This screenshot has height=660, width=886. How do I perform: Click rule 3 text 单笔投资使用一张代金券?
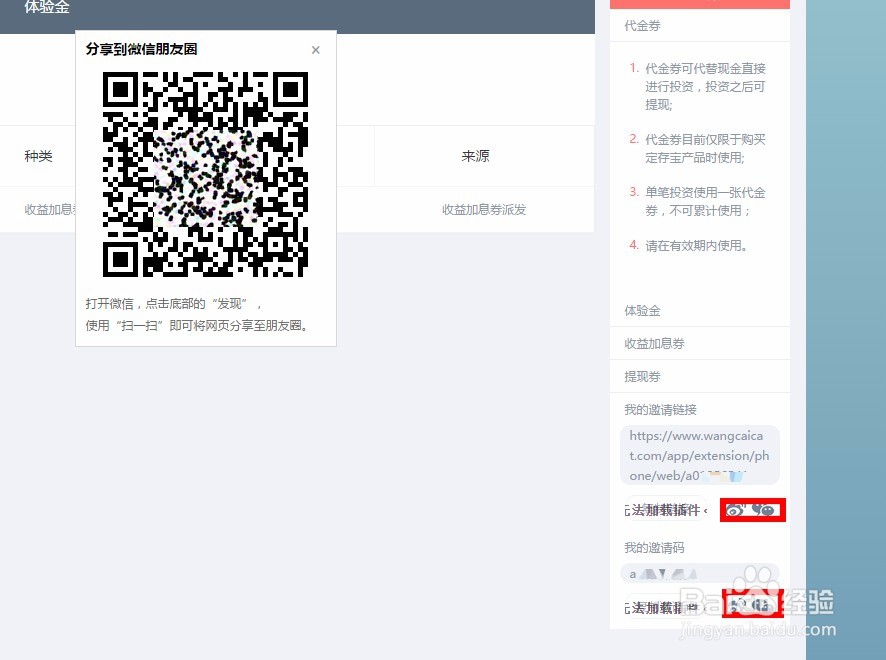[705, 201]
